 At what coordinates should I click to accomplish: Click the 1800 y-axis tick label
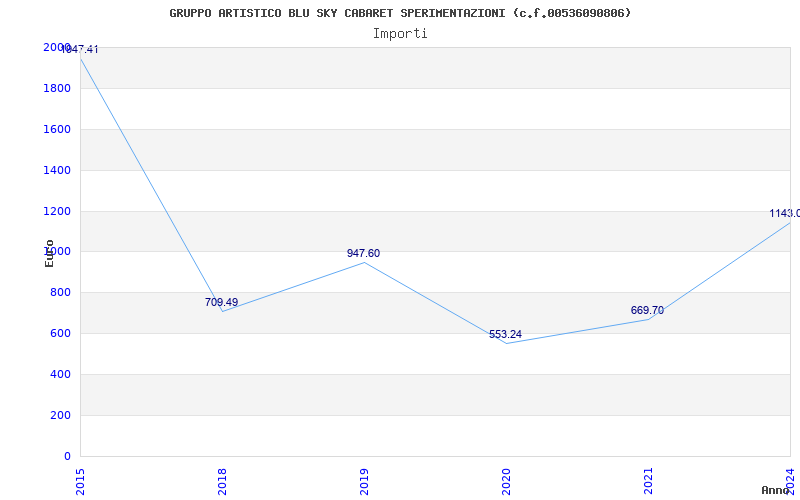[57, 88]
